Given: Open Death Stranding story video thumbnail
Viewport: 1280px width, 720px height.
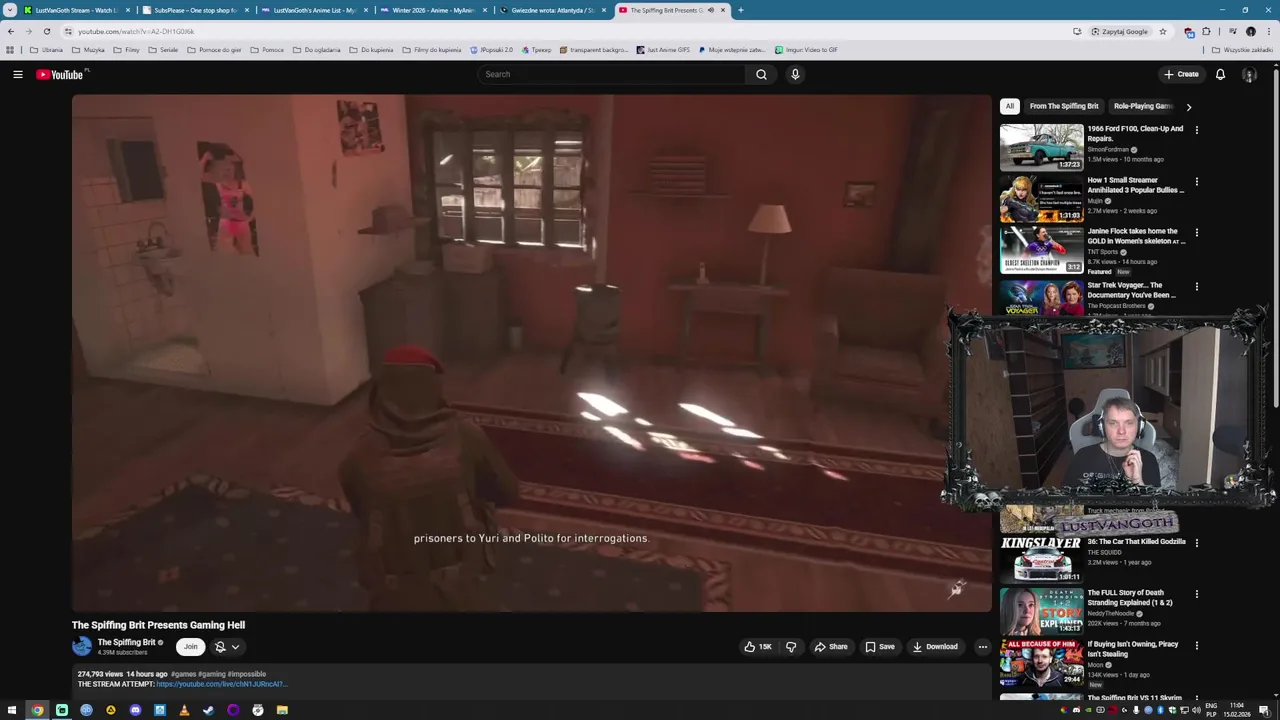Looking at the screenshot, I should point(1041,611).
